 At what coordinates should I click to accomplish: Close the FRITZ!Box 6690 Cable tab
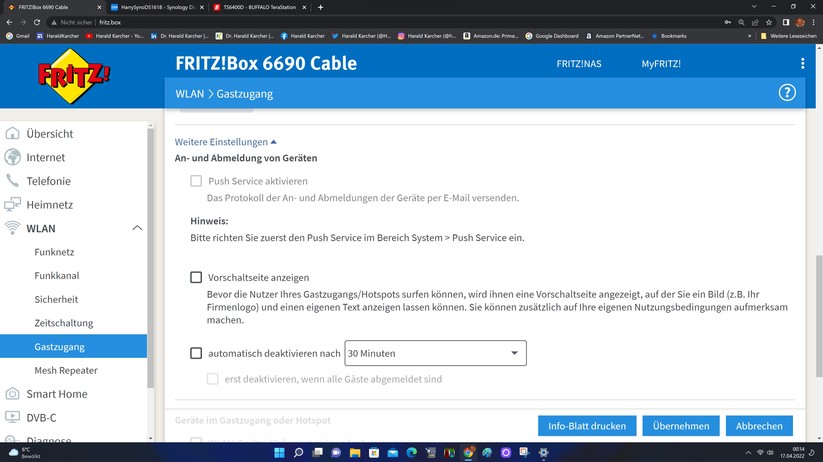click(99, 7)
